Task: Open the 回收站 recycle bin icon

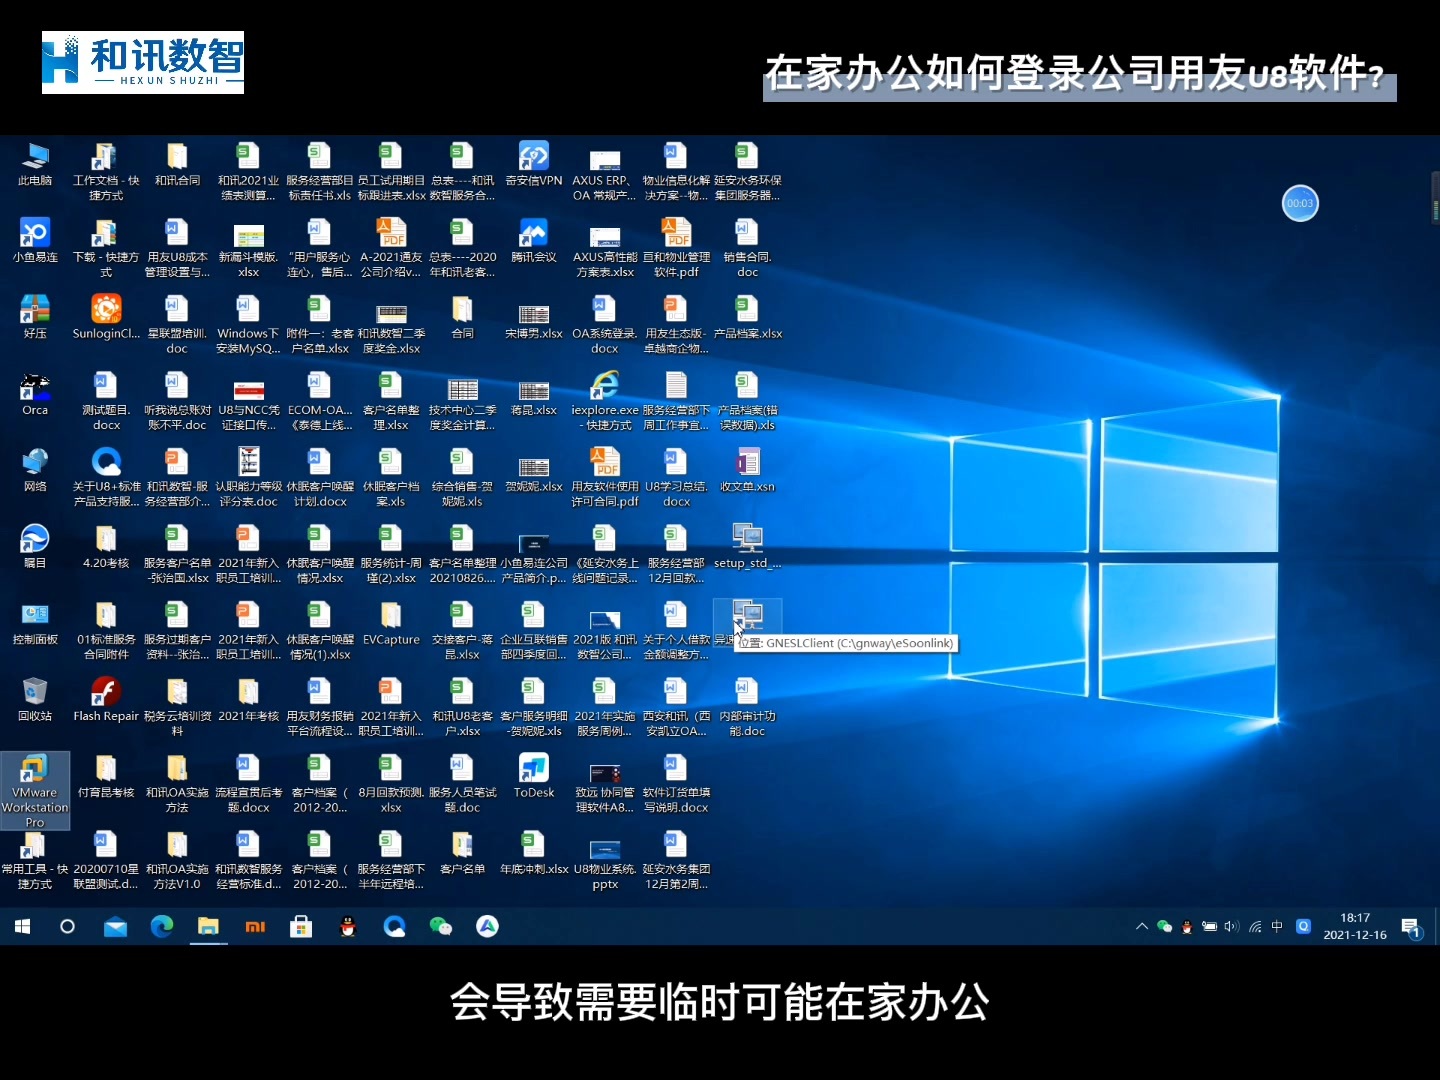Action: coord(35,700)
